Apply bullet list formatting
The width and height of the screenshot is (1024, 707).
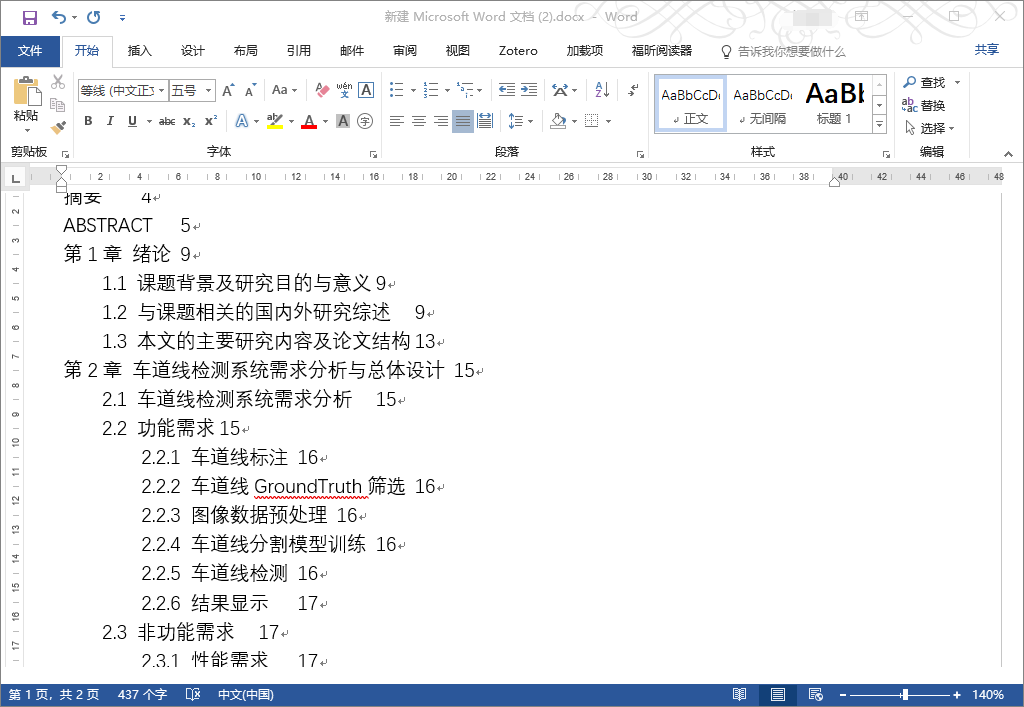coord(396,90)
